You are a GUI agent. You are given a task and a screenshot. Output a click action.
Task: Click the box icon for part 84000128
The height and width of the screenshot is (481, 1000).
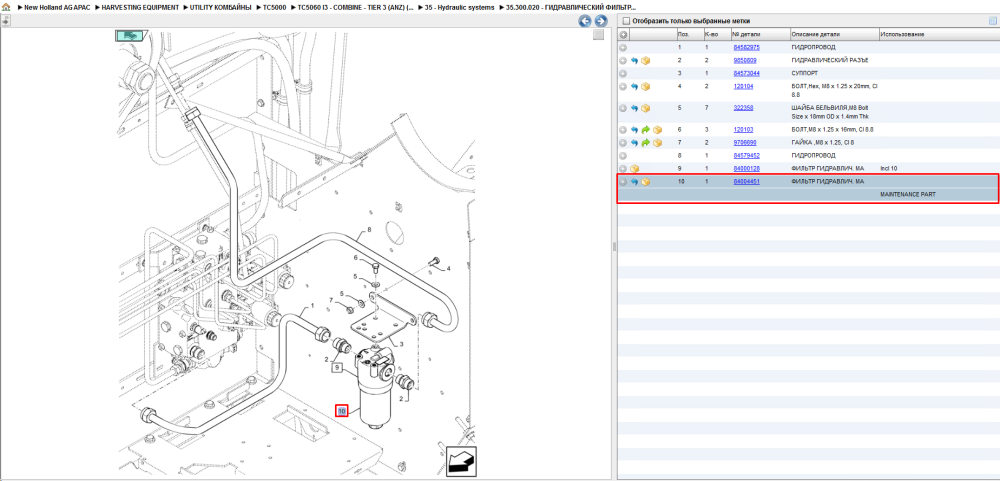pos(634,168)
